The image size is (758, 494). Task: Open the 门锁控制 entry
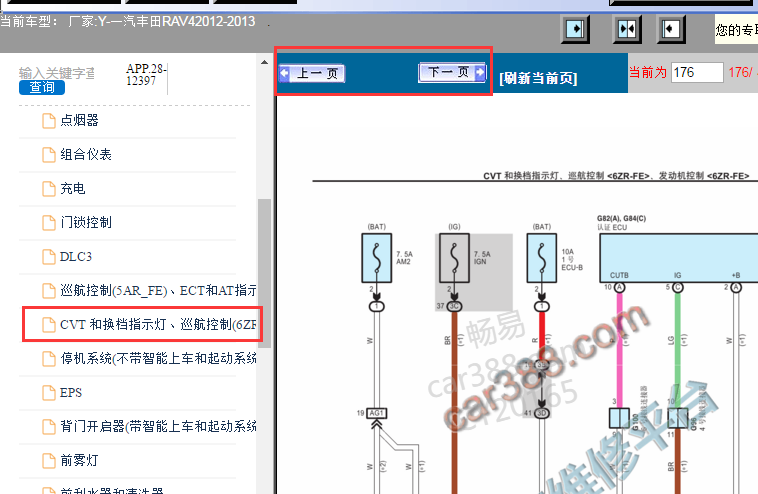(x=86, y=222)
